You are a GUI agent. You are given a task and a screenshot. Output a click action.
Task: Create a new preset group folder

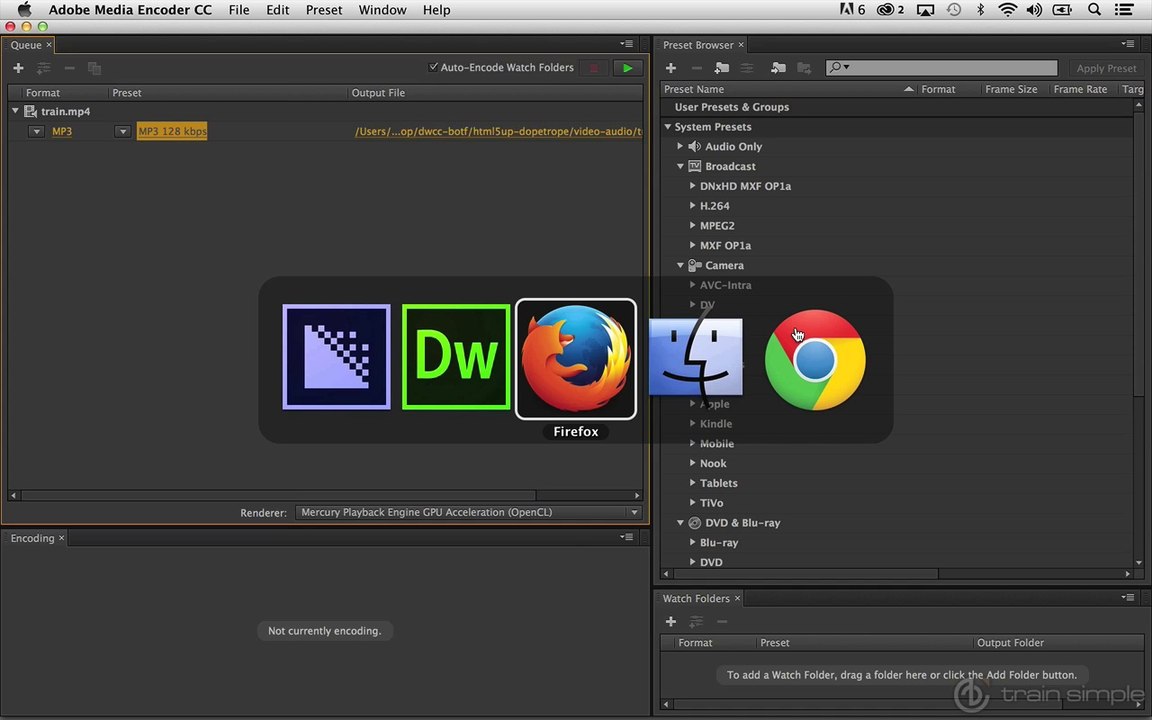point(722,68)
